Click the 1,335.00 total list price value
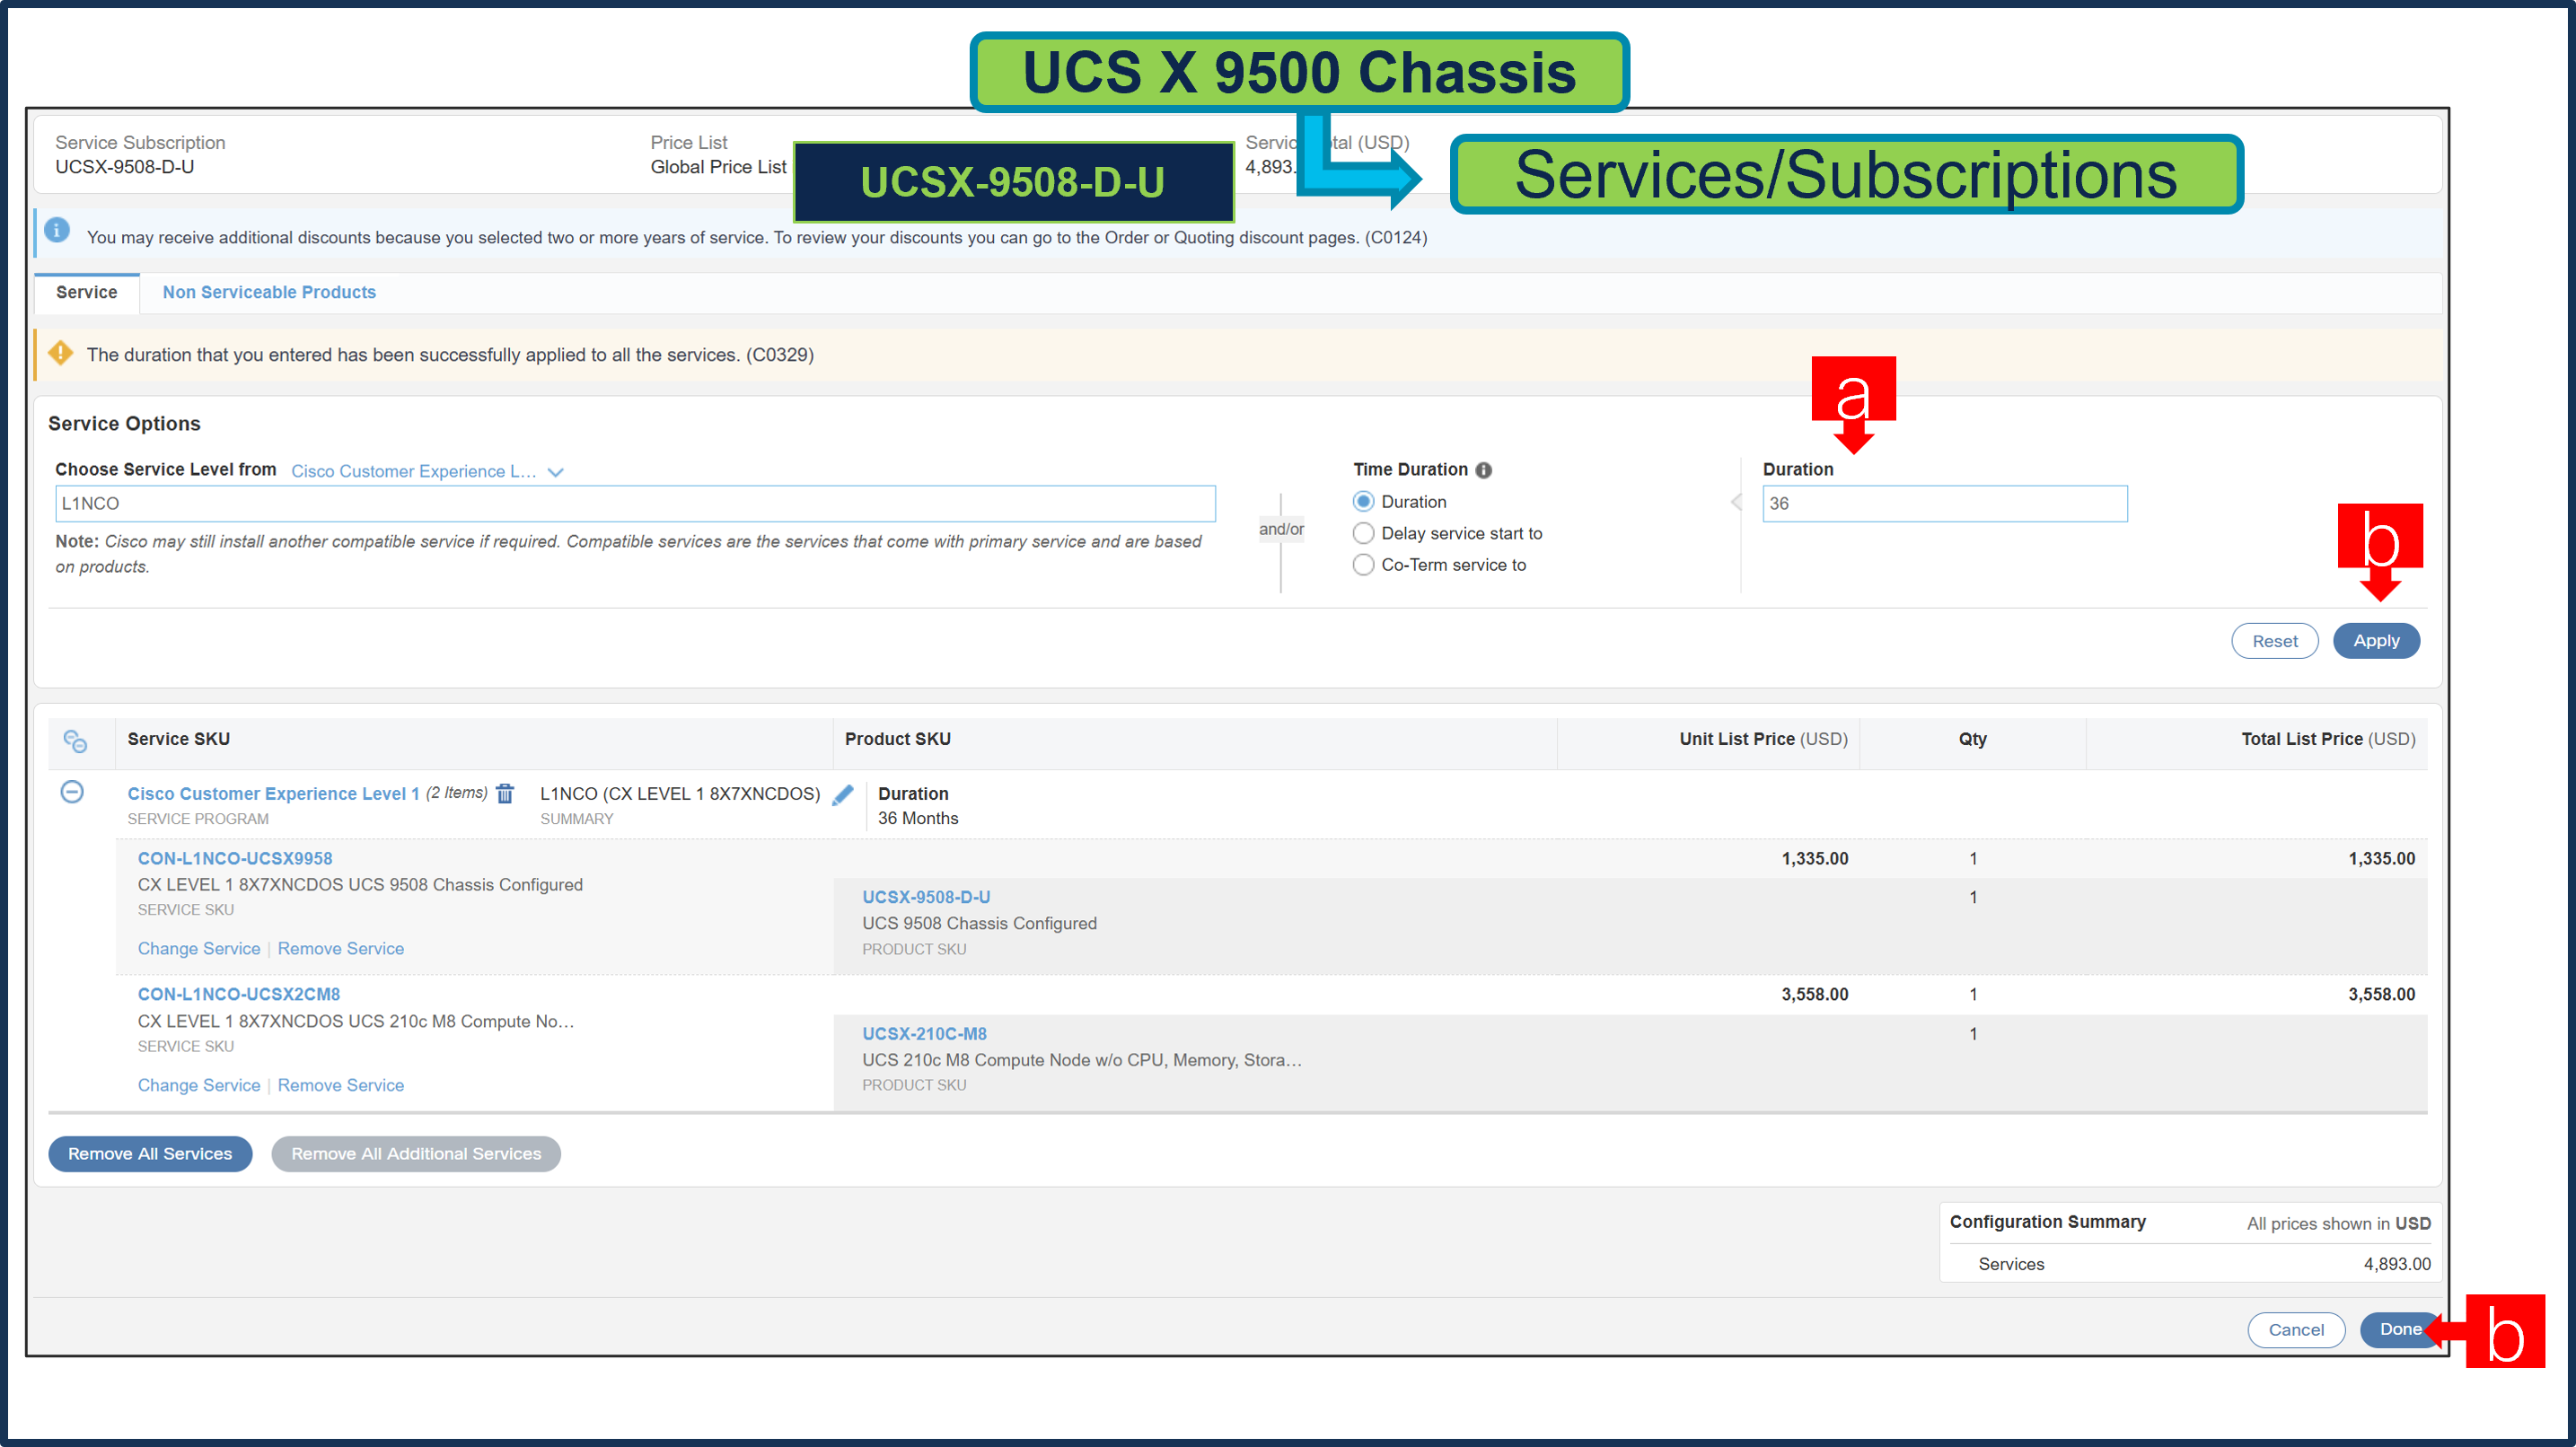This screenshot has width=2576, height=1447. pyautogui.click(x=2381, y=859)
